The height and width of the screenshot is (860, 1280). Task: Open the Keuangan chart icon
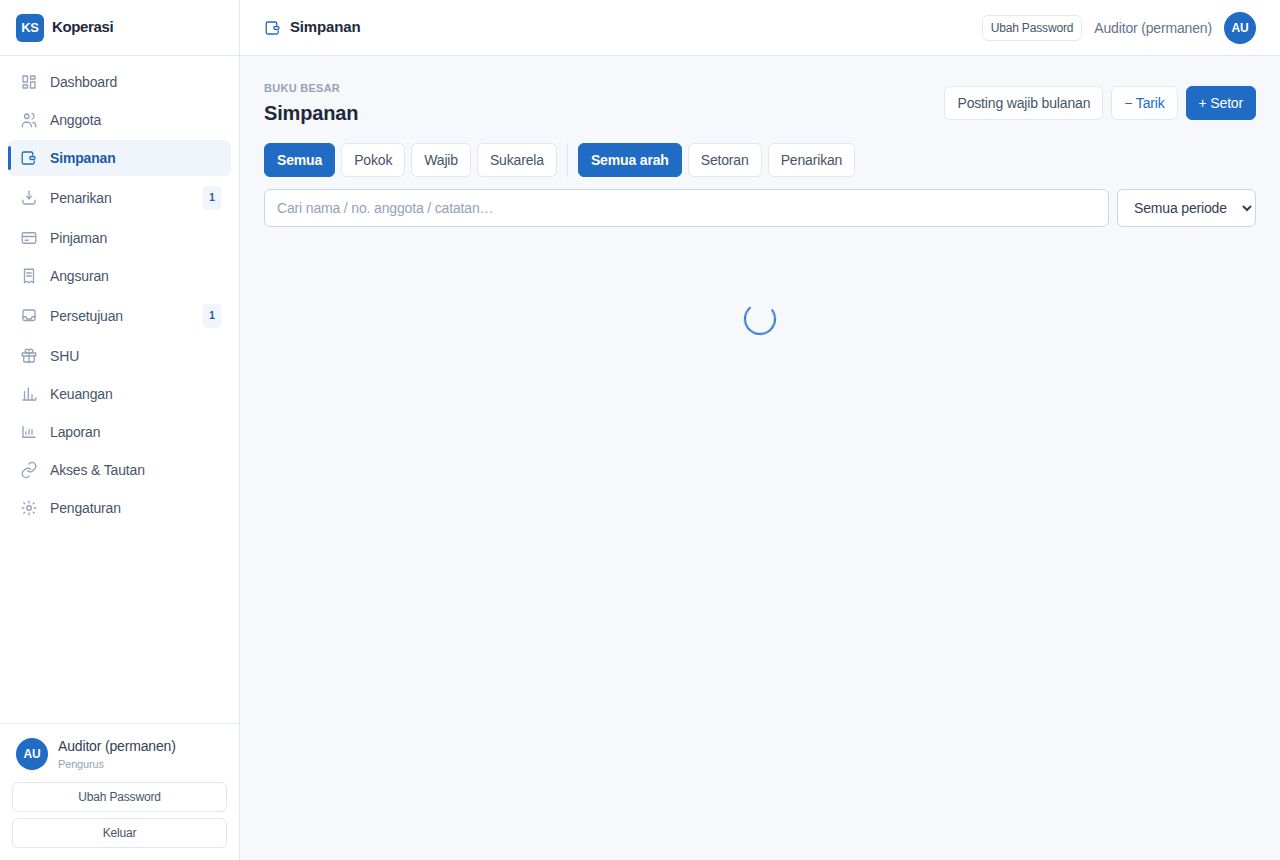coord(29,394)
